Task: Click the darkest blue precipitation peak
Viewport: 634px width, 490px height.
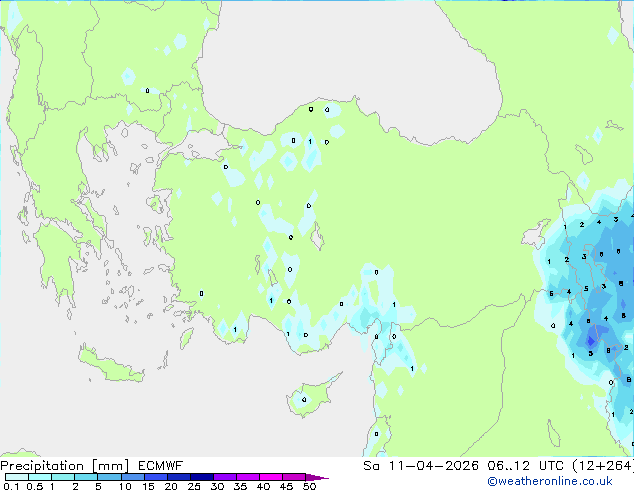Action: [x=591, y=341]
